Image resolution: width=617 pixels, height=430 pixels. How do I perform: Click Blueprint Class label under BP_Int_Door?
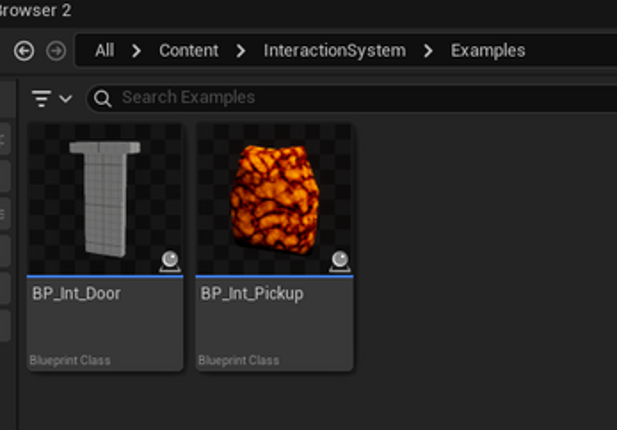point(70,360)
